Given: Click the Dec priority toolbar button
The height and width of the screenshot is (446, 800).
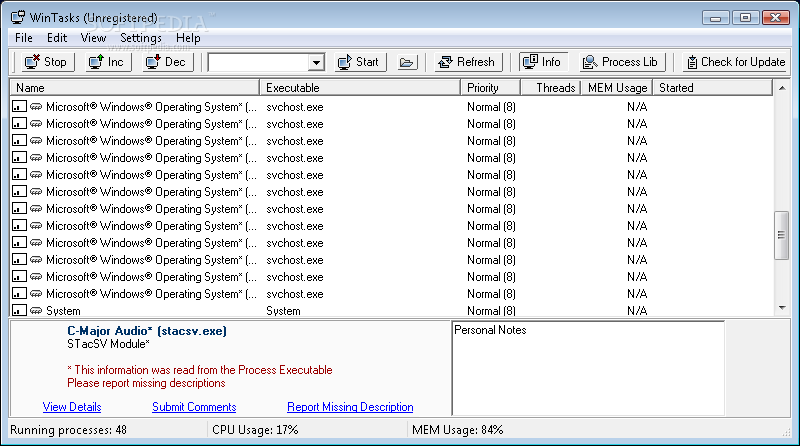Looking at the screenshot, I should (167, 62).
